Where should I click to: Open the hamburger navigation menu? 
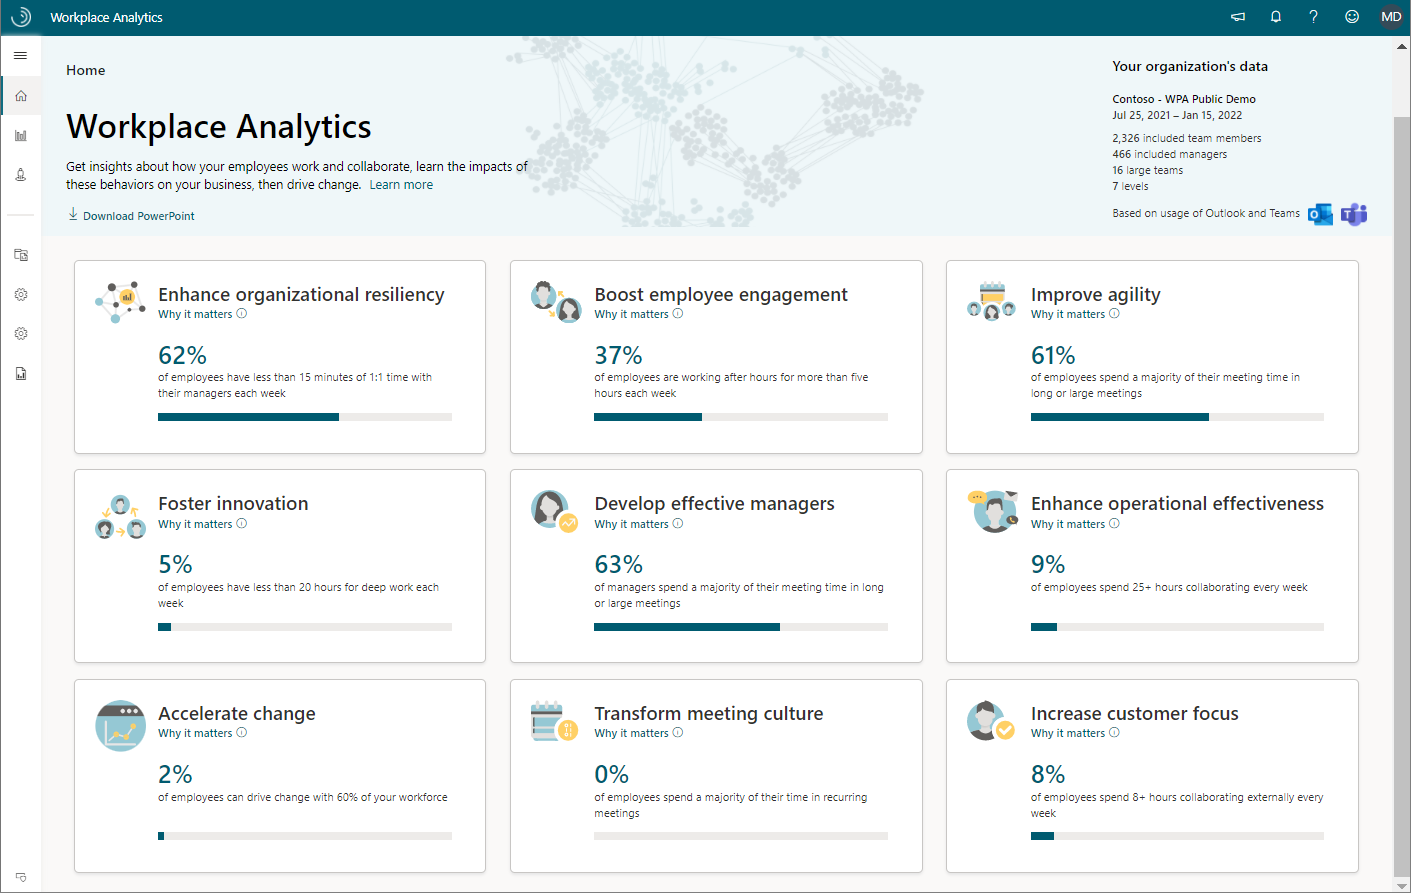pos(20,55)
